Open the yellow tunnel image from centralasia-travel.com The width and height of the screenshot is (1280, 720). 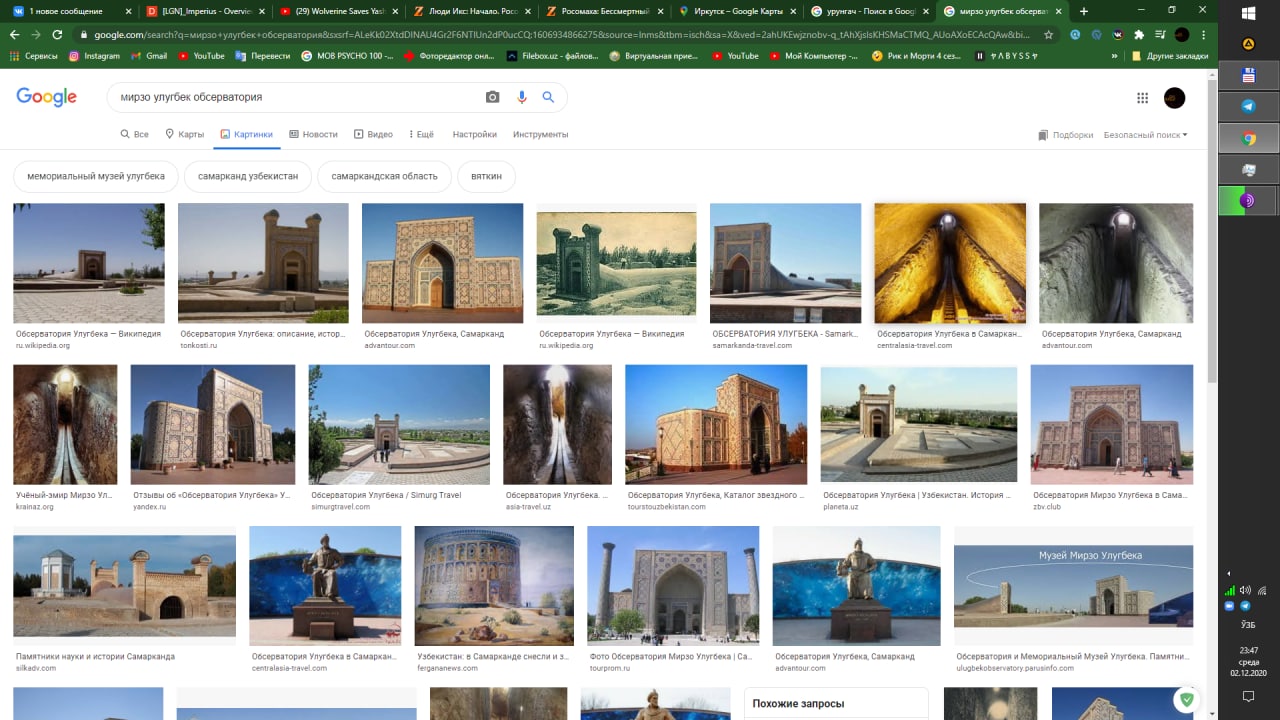pos(950,263)
